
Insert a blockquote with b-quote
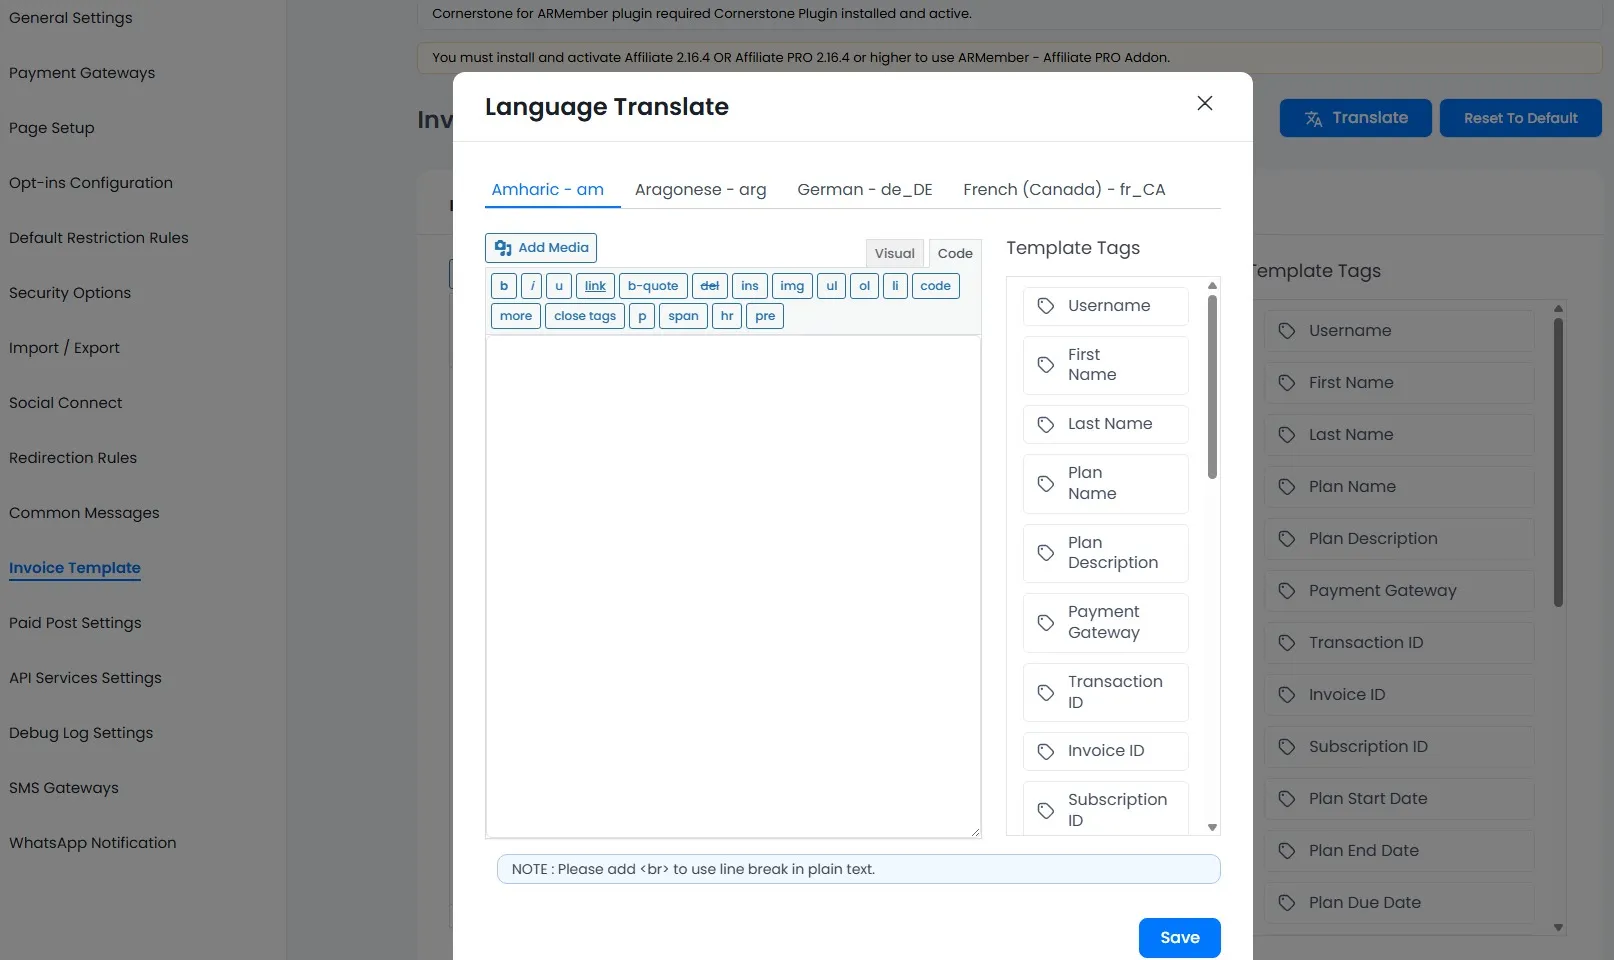pyautogui.click(x=652, y=285)
